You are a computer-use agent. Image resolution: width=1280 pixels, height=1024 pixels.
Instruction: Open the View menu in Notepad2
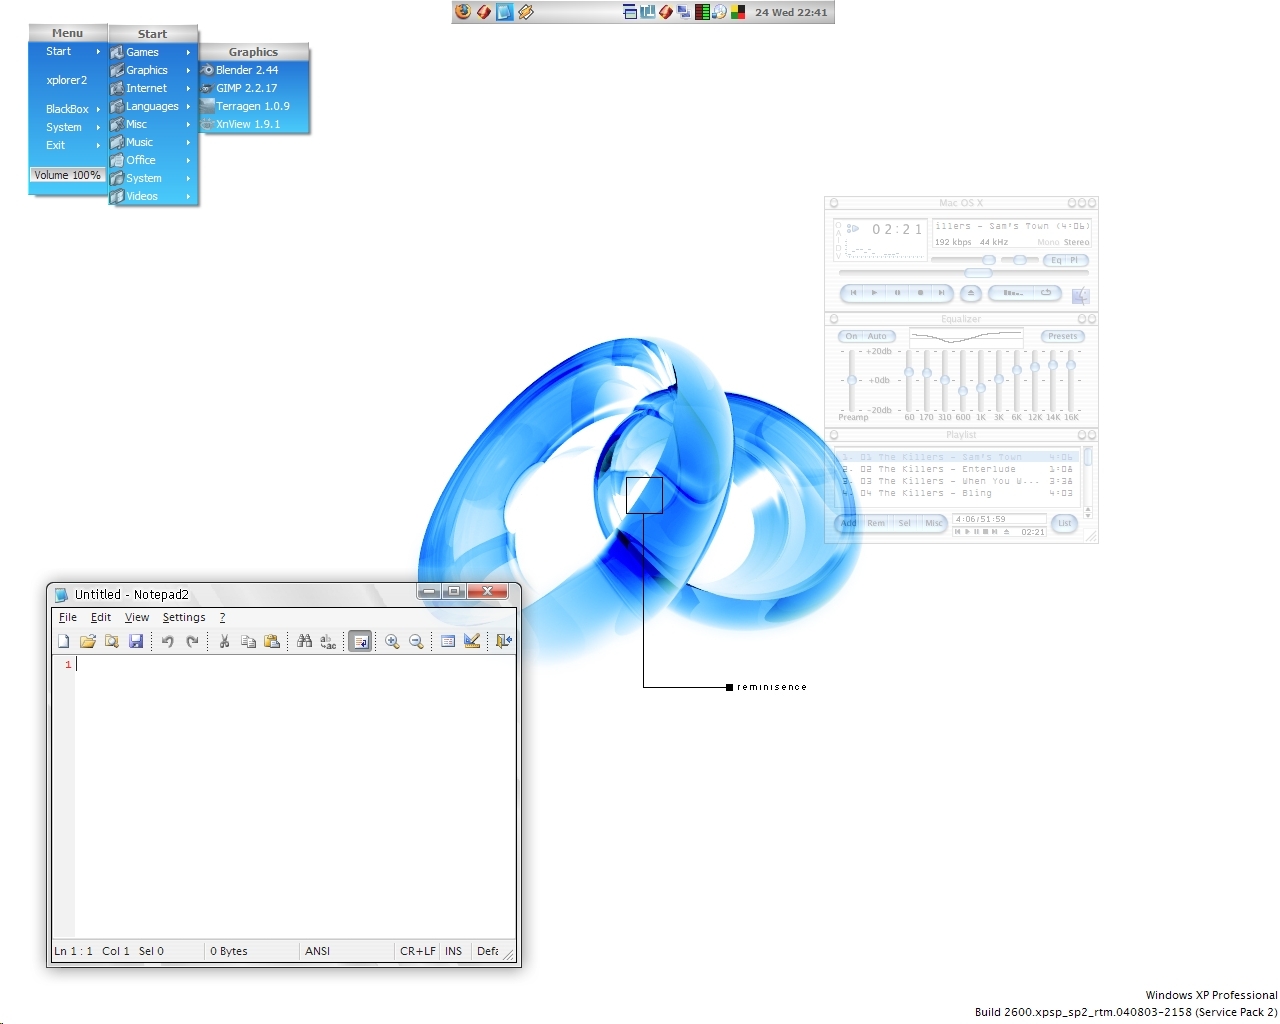(x=137, y=618)
